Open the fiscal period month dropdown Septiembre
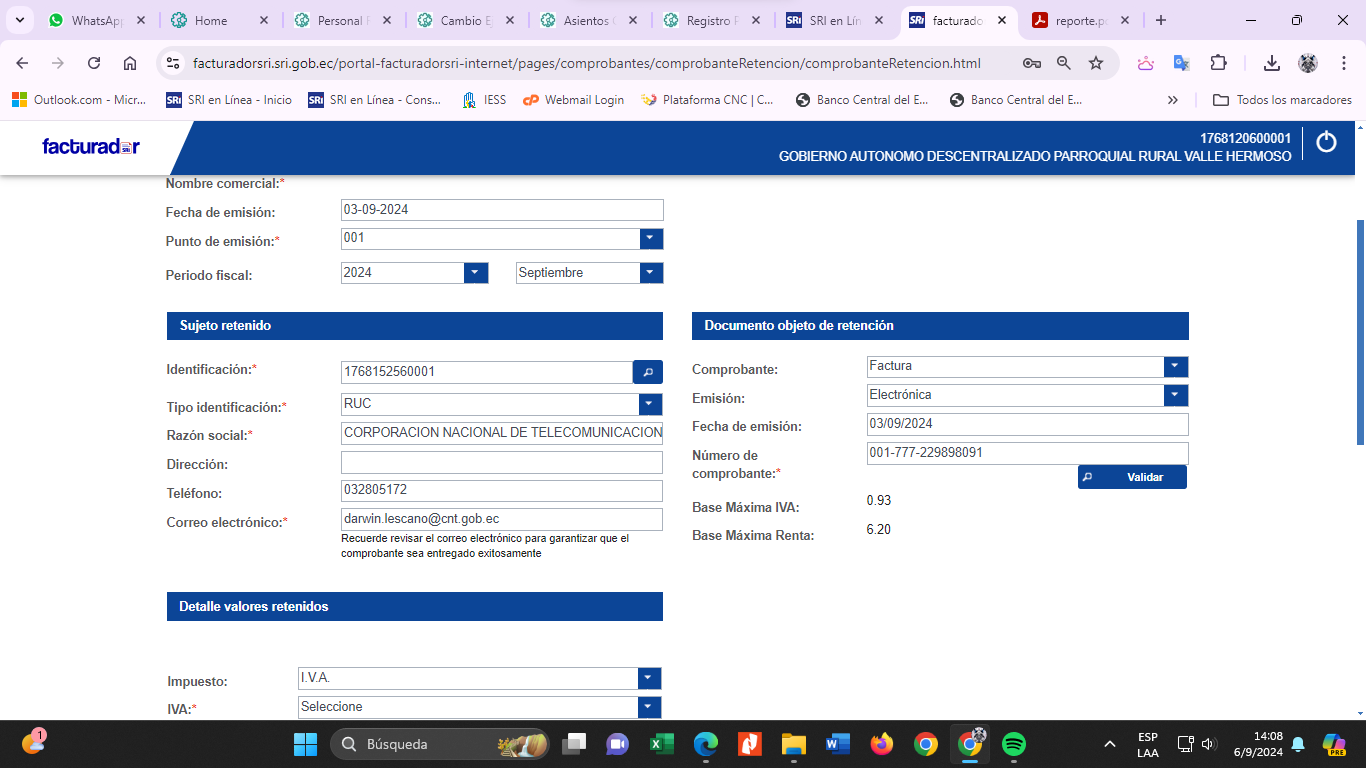 [651, 273]
